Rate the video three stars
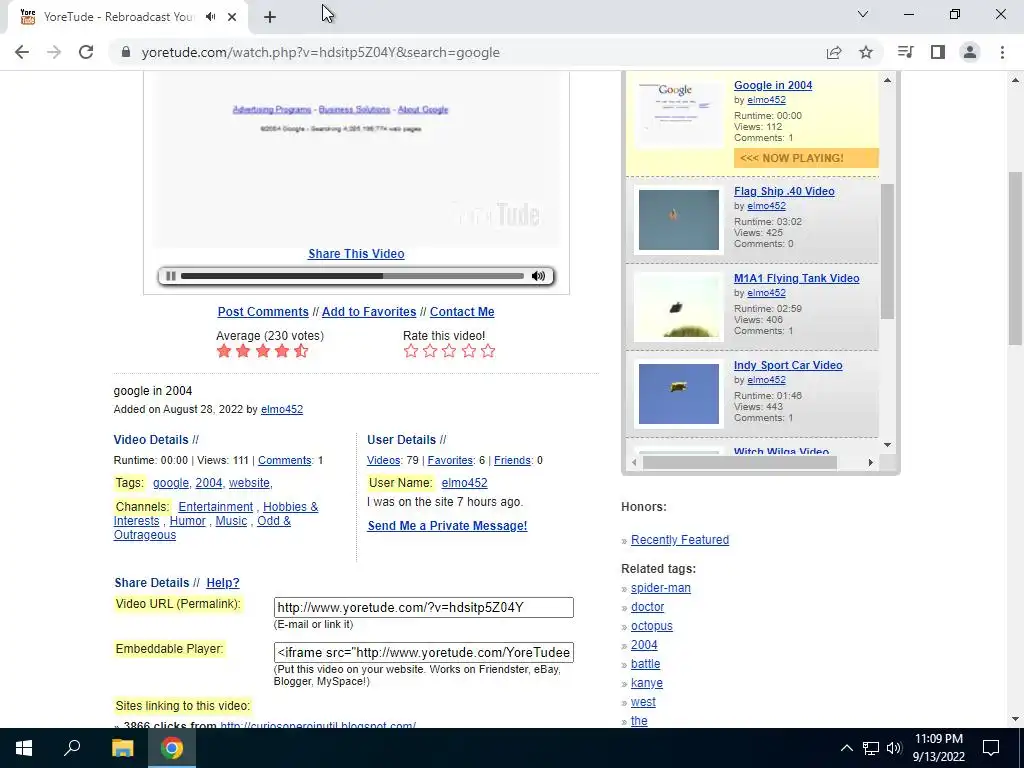1024x768 pixels. 449,351
